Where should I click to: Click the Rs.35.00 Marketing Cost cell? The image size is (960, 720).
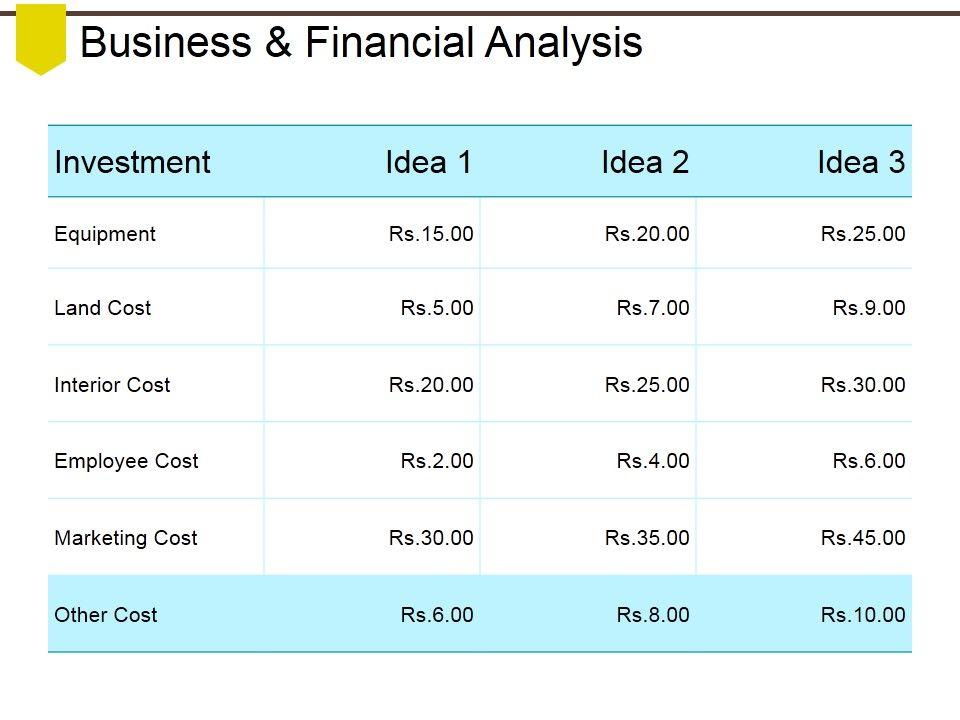[x=647, y=538]
